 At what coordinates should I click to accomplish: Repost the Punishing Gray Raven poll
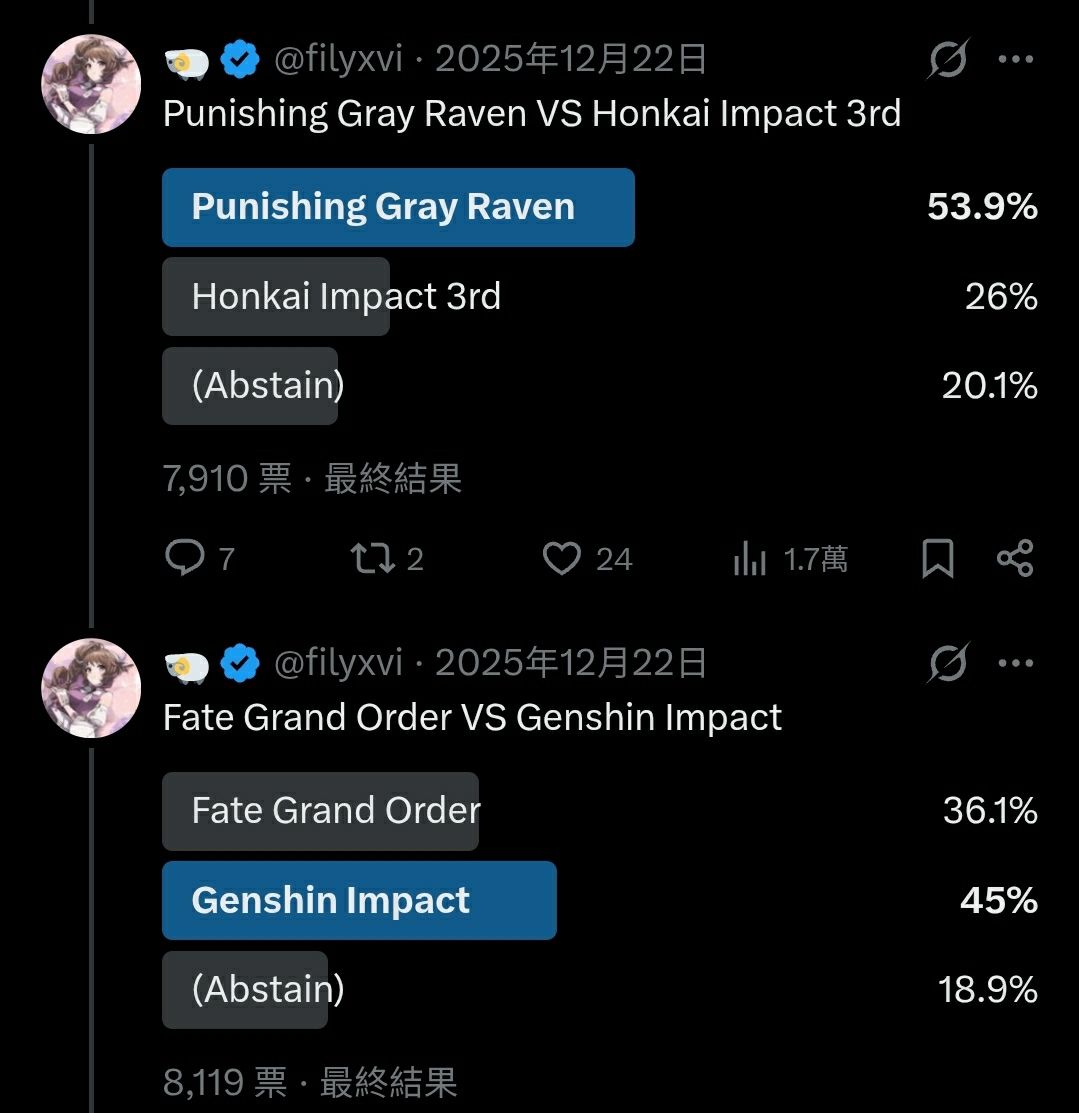click(x=374, y=558)
